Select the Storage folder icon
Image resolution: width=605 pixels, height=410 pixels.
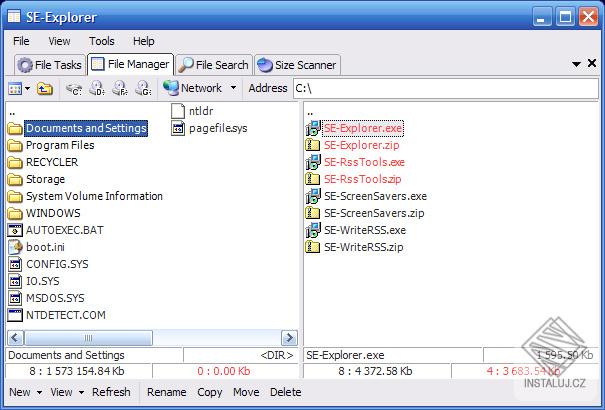pos(15,179)
